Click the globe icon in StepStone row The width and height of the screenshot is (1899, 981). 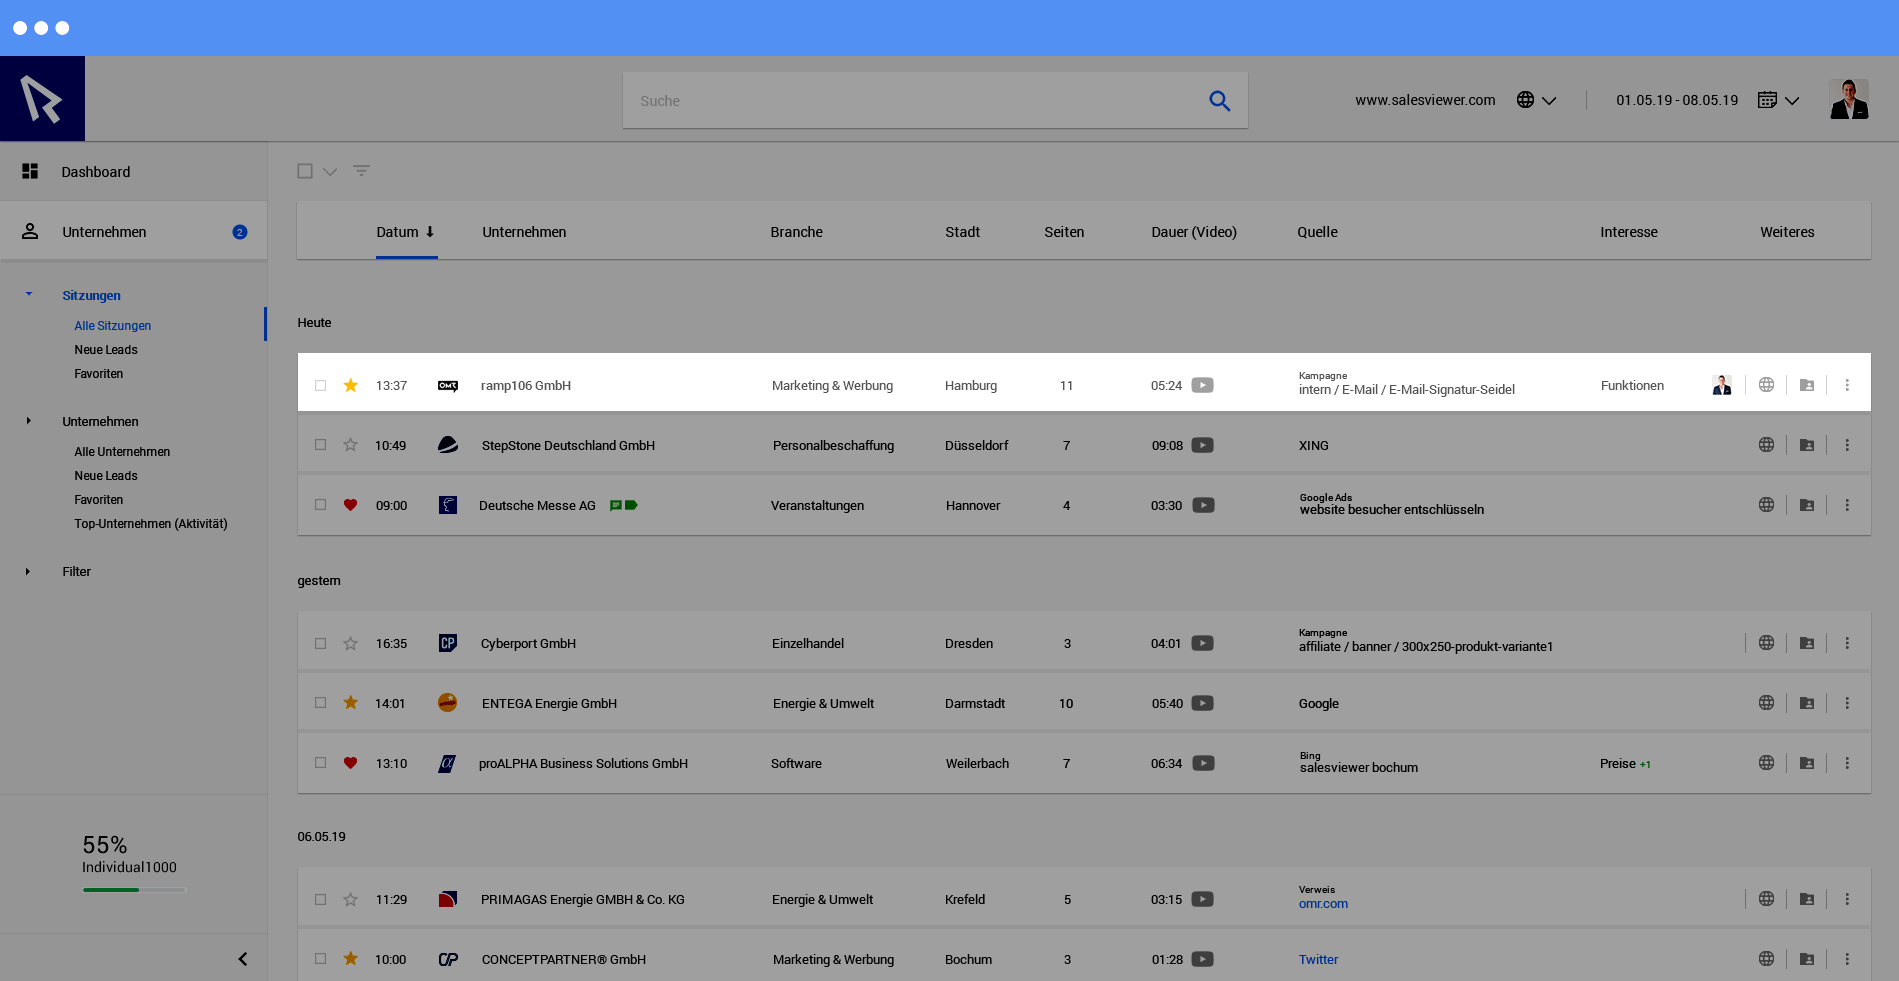1766,445
